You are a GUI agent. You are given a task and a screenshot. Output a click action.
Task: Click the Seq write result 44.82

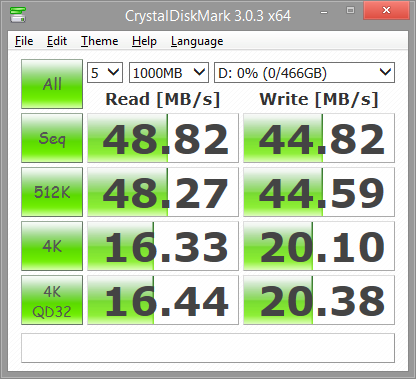pos(319,138)
